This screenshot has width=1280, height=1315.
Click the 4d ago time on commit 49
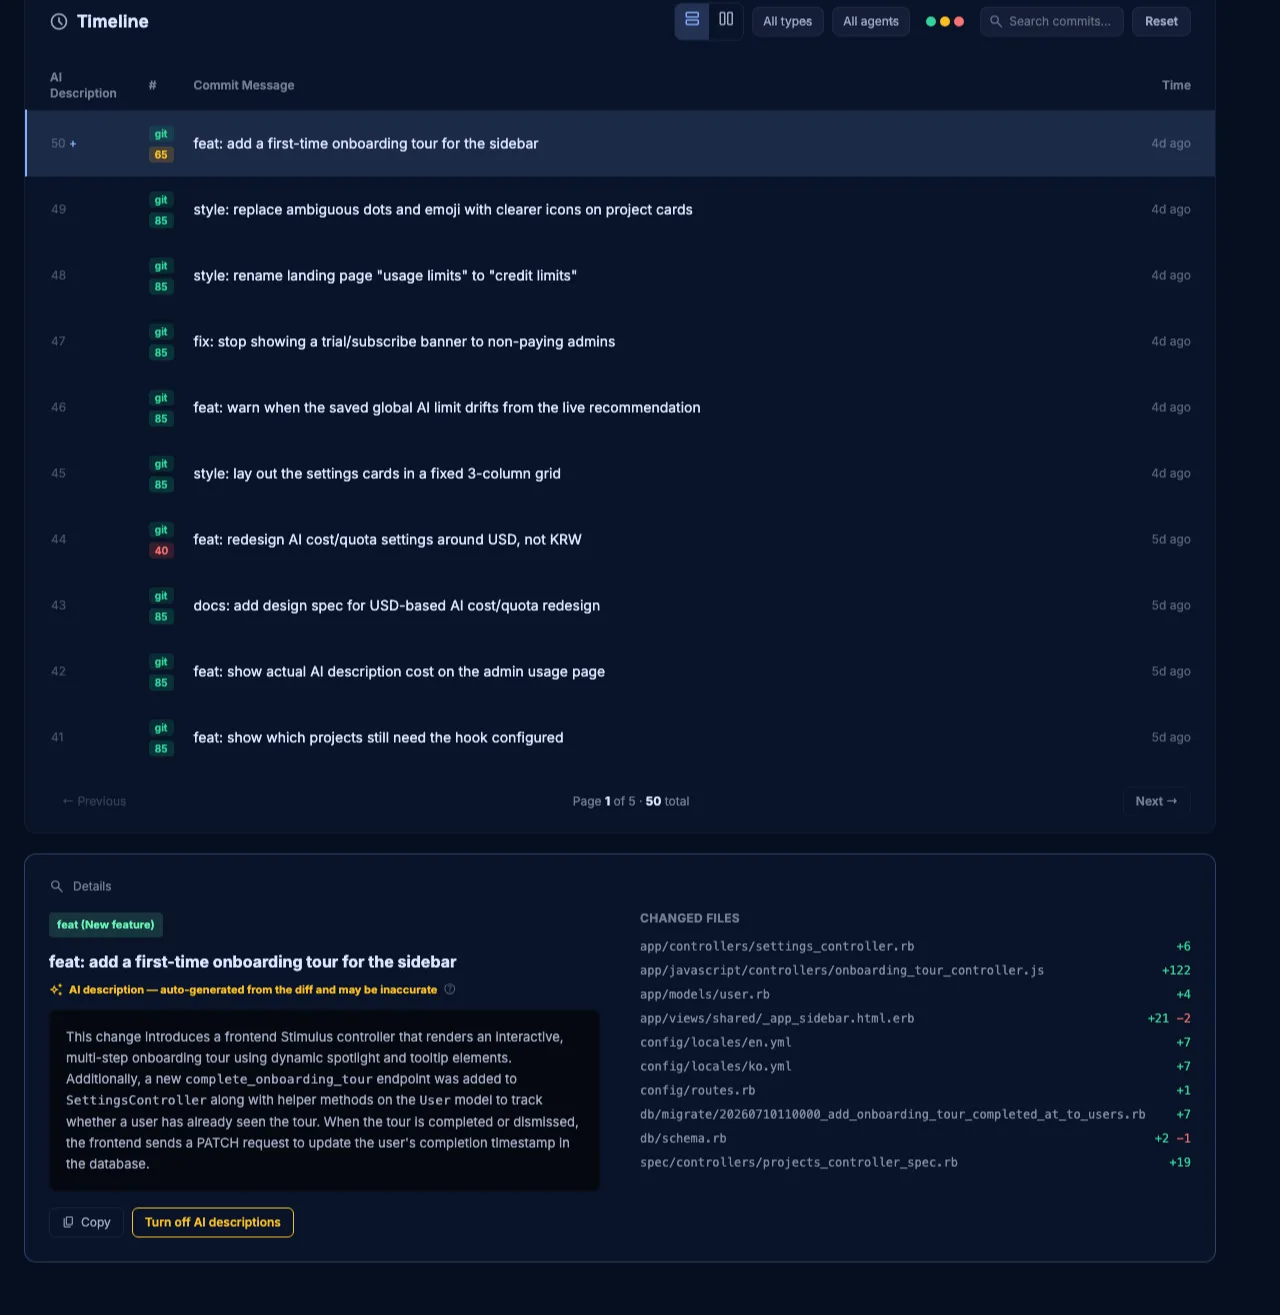coord(1170,209)
